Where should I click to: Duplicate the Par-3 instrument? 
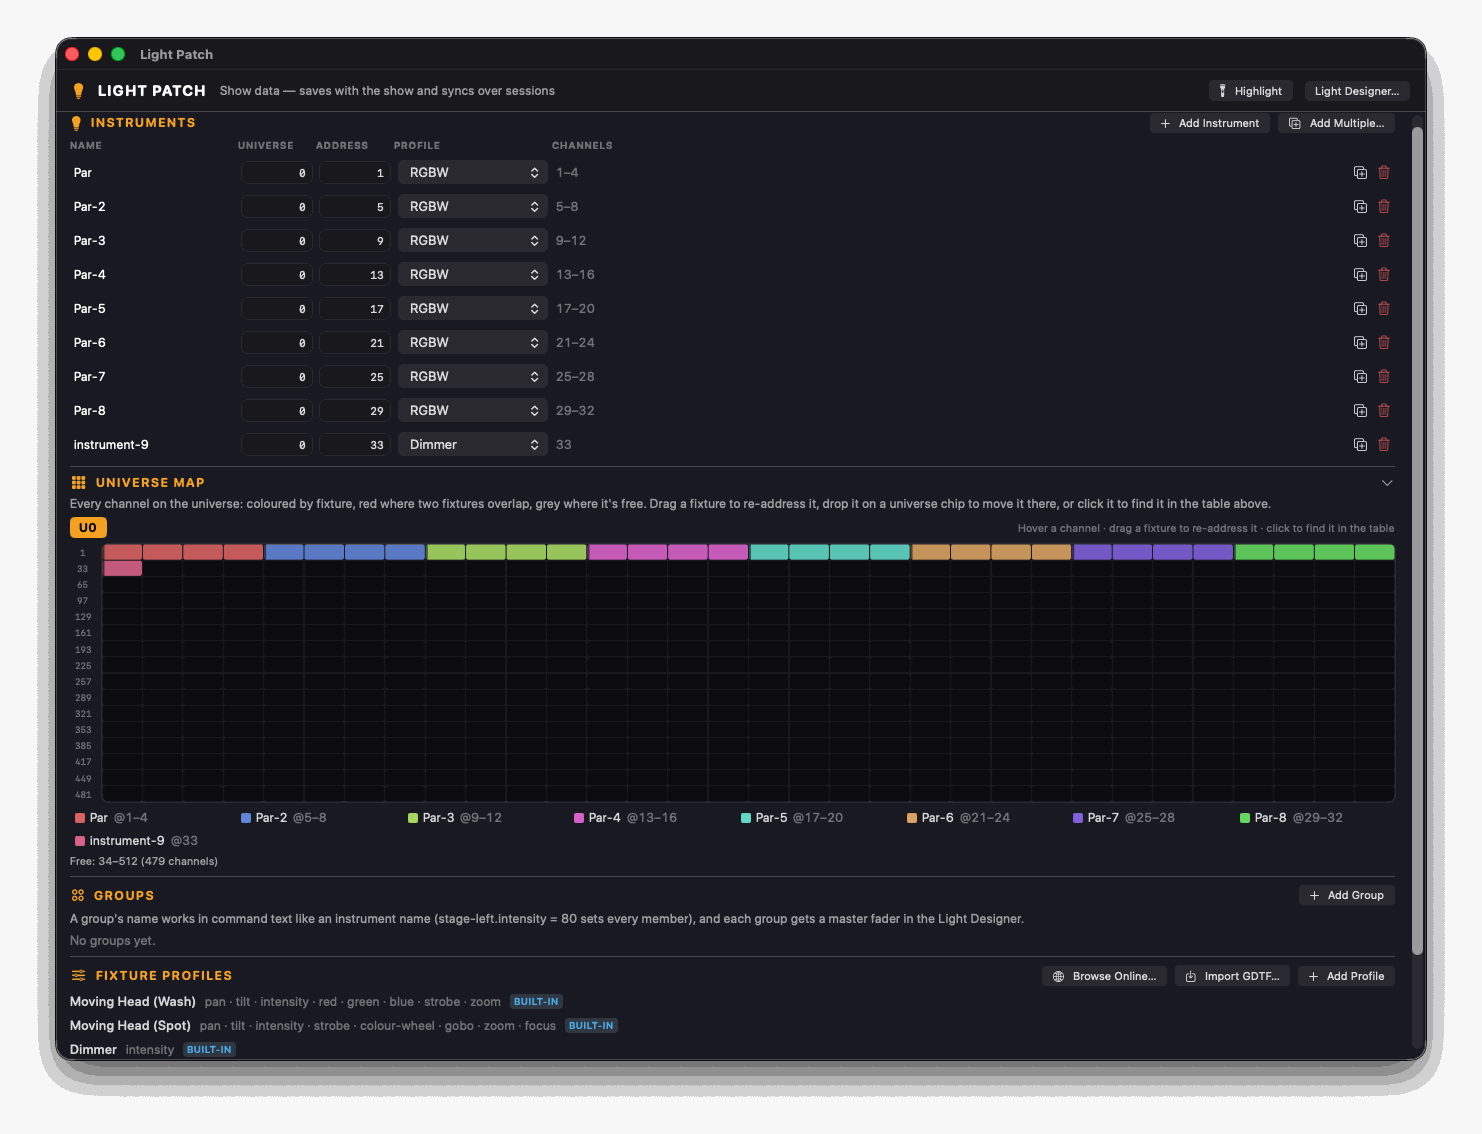pyautogui.click(x=1360, y=241)
